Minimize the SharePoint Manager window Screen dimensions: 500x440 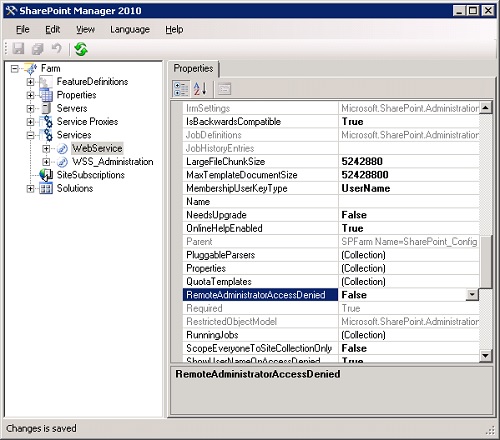tap(459, 11)
